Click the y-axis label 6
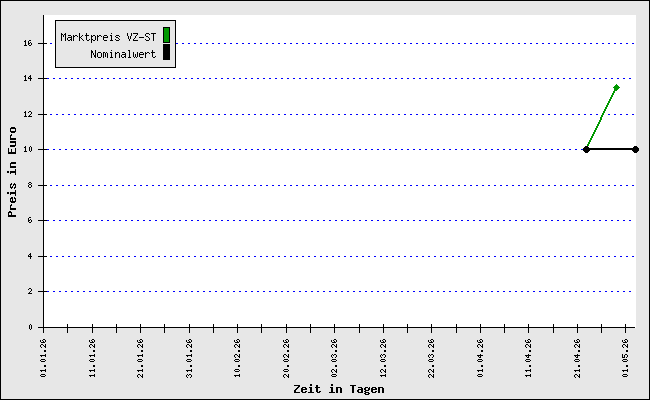650x400 pixels. 30,221
